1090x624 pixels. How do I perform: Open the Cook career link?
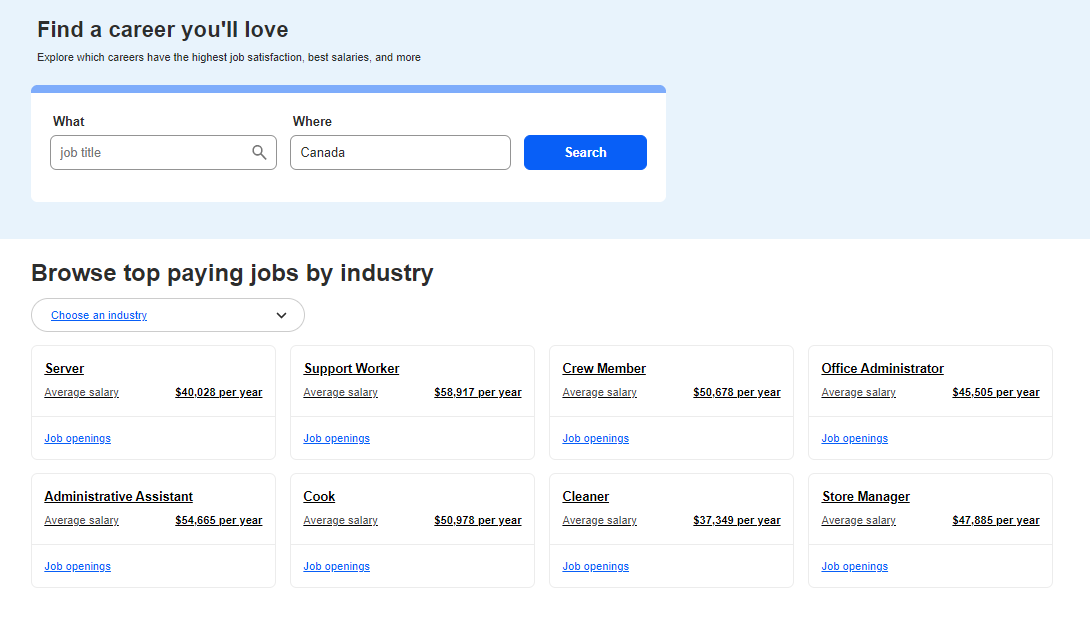point(319,496)
